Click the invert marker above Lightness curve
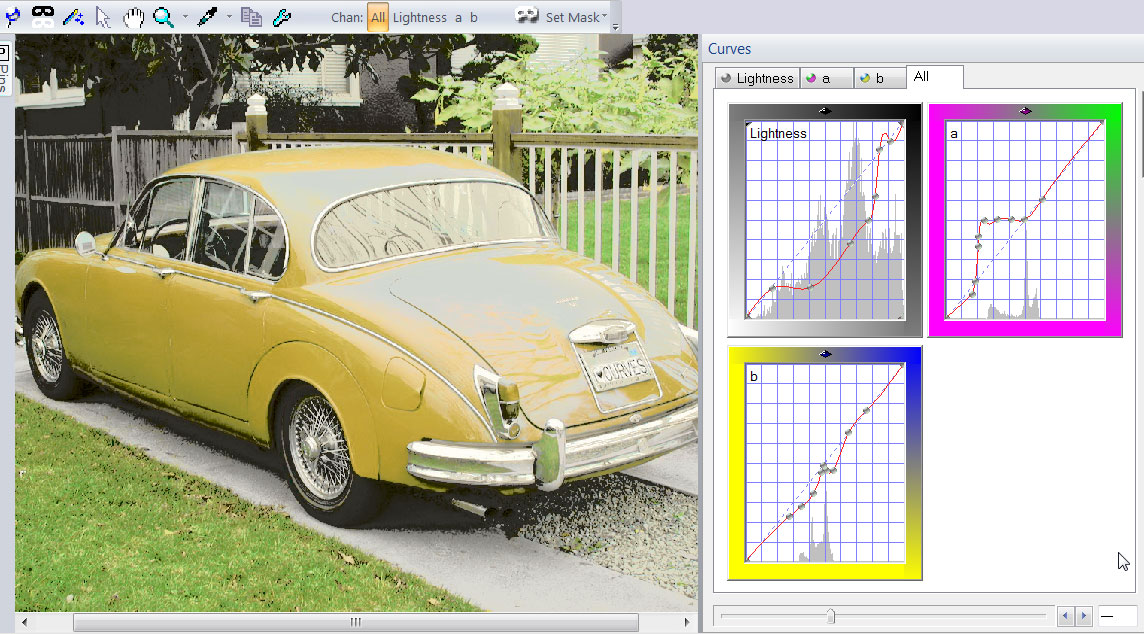The width and height of the screenshot is (1144, 634). [824, 111]
